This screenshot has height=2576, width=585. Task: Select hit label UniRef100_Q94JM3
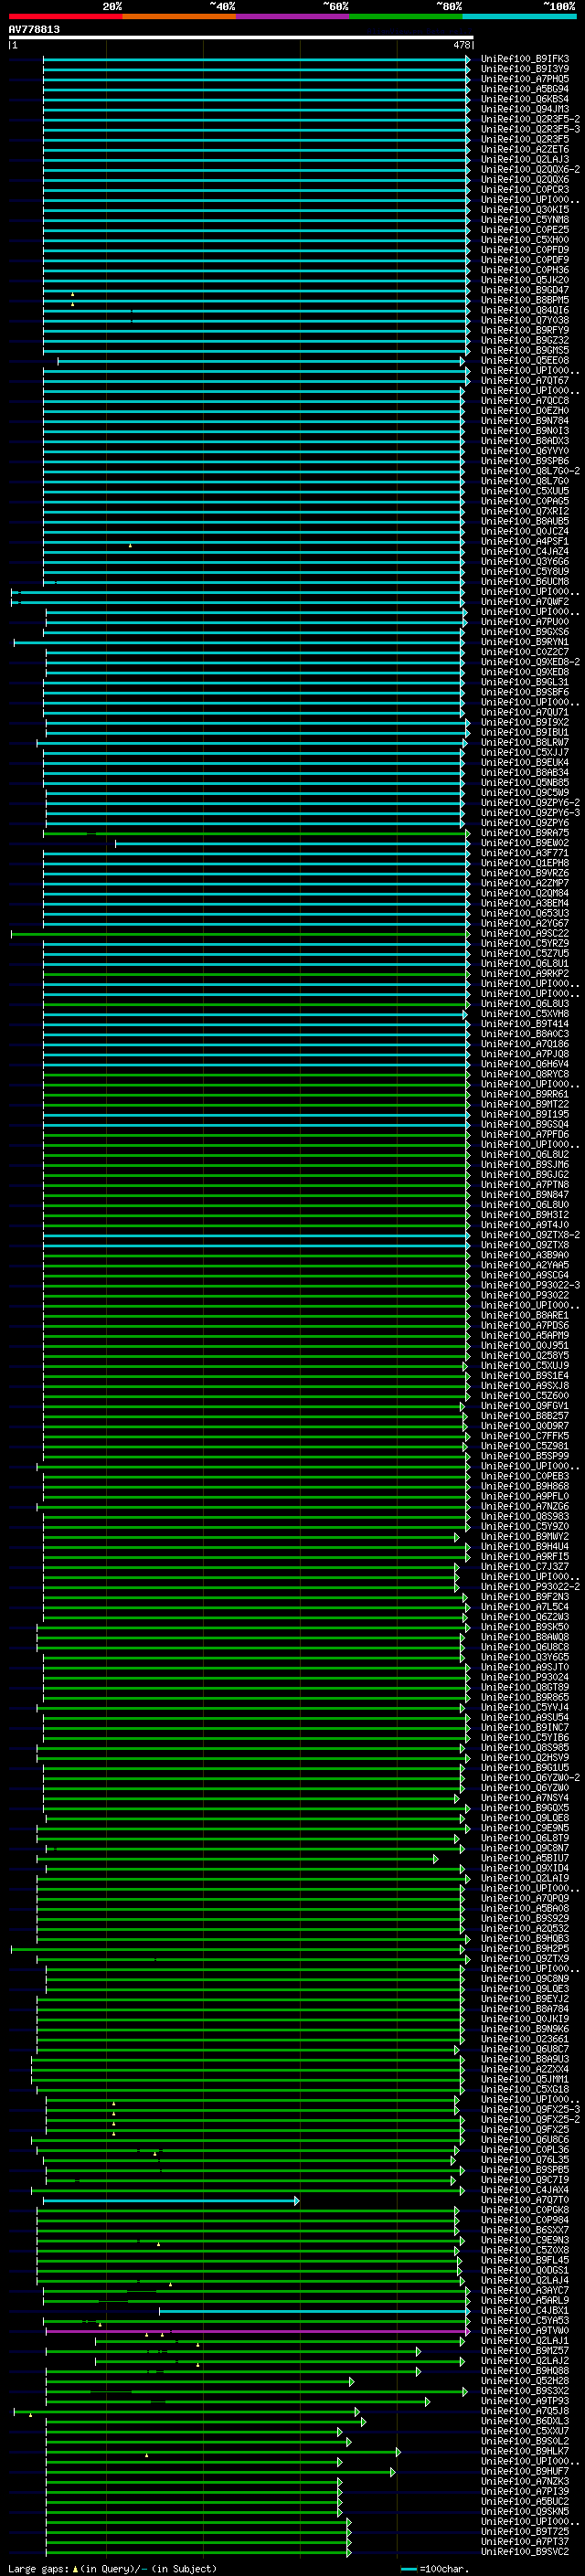tap(524, 109)
